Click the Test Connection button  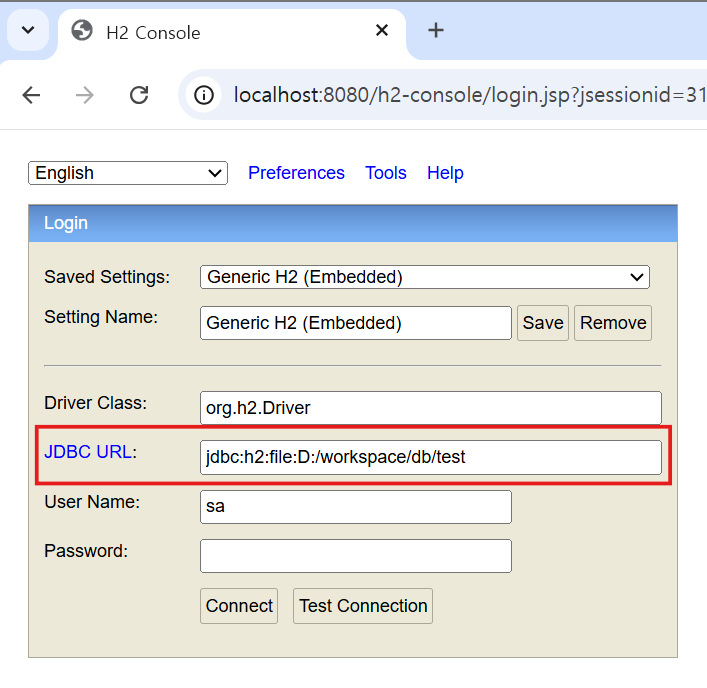[363, 606]
